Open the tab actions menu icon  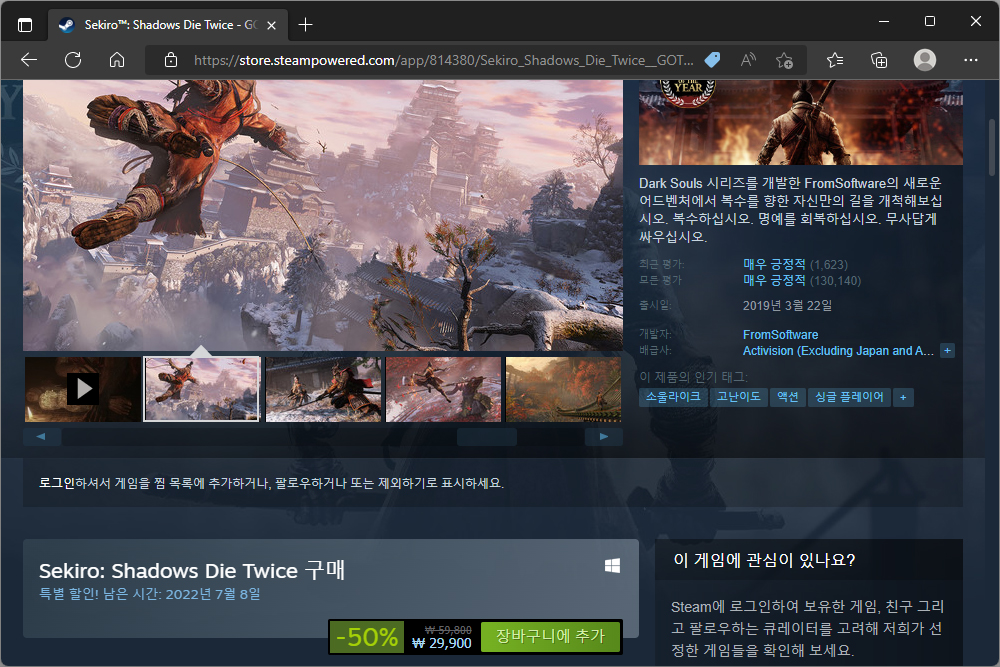point(25,25)
